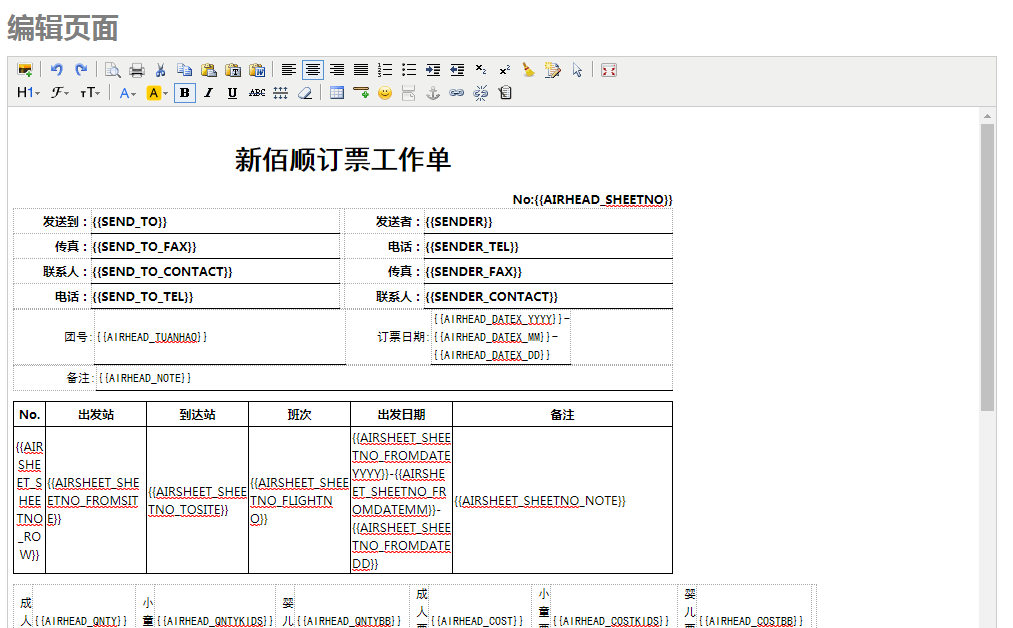The height and width of the screenshot is (628, 1013).
Task: Toggle fullscreen editor mode
Action: pyautogui.click(x=609, y=70)
